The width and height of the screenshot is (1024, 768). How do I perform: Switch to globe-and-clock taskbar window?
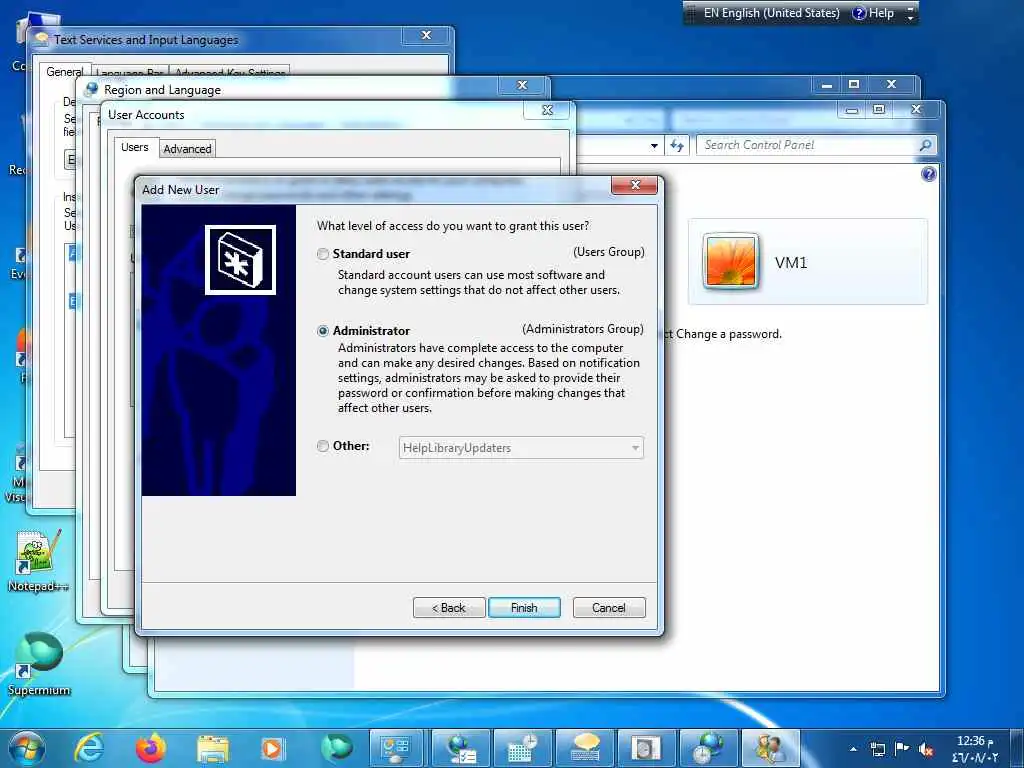[x=708, y=748]
